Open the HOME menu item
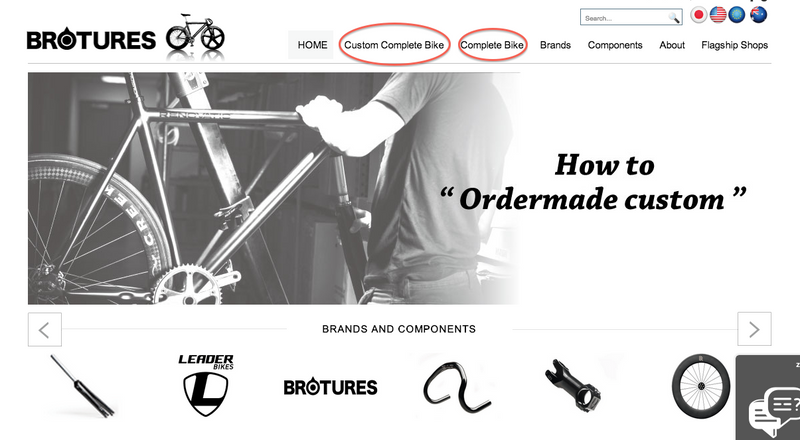This screenshot has height=440, width=800. 312,45
